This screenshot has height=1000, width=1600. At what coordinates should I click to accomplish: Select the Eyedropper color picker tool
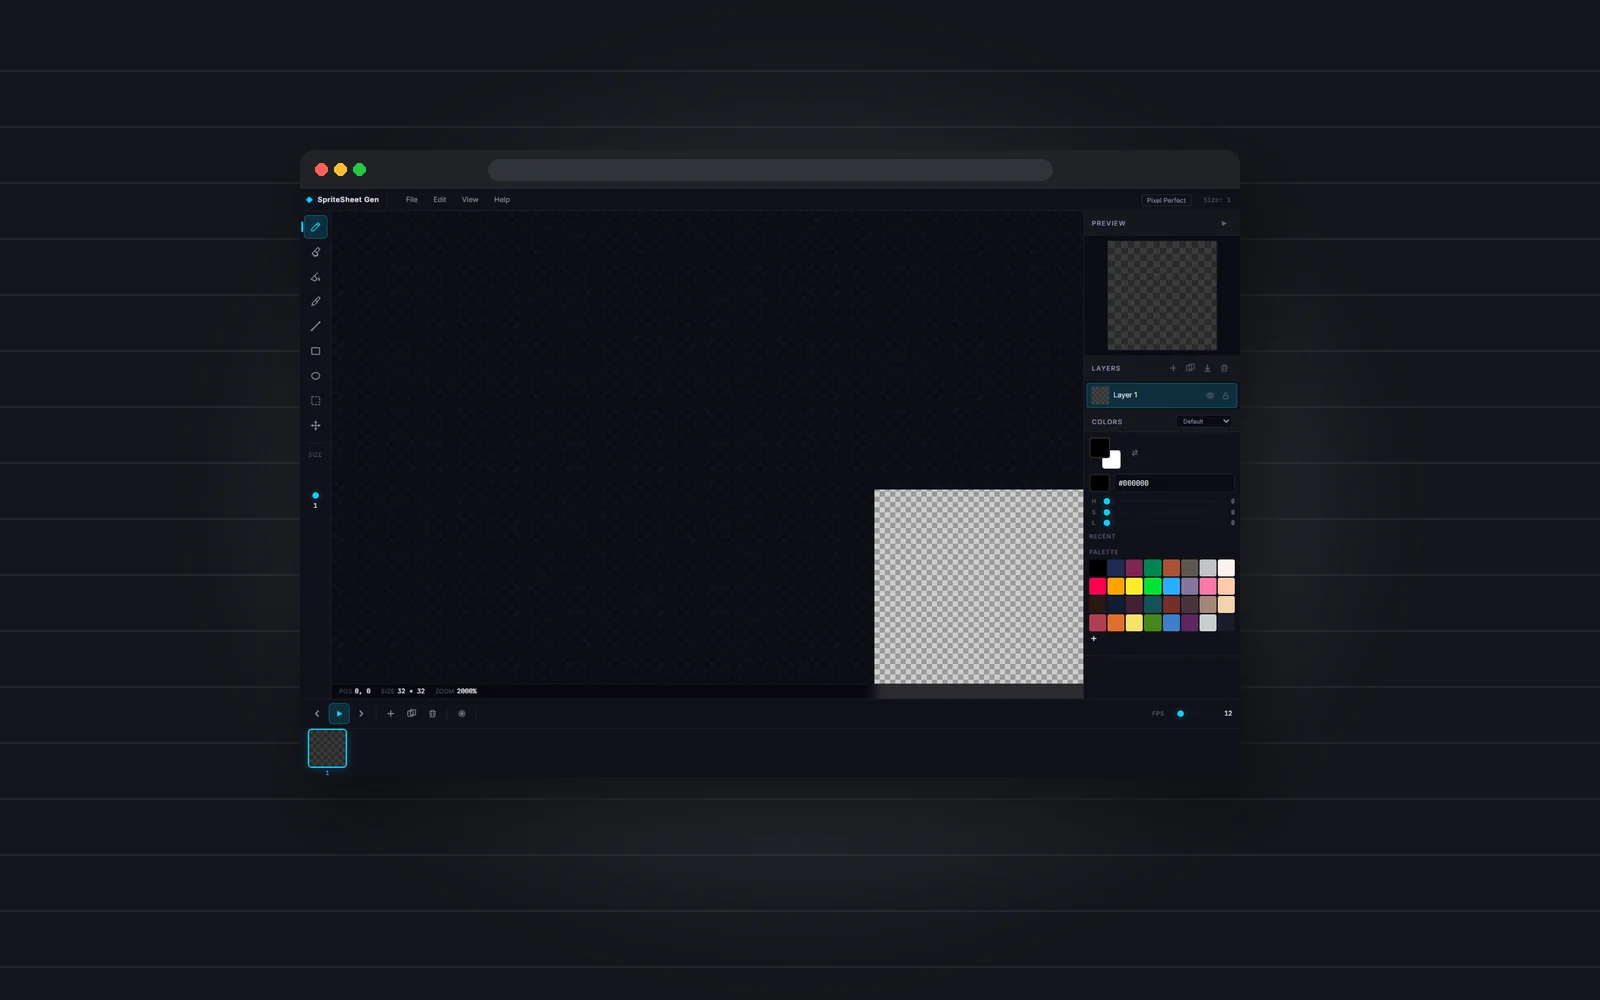tap(315, 301)
